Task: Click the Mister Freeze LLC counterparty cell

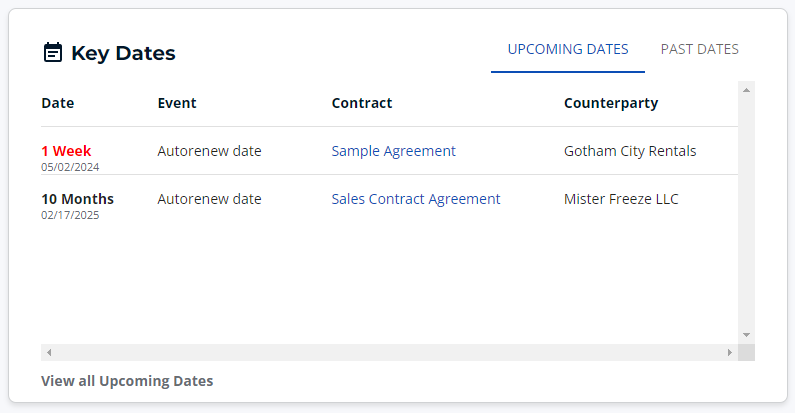Action: pyautogui.click(x=621, y=199)
